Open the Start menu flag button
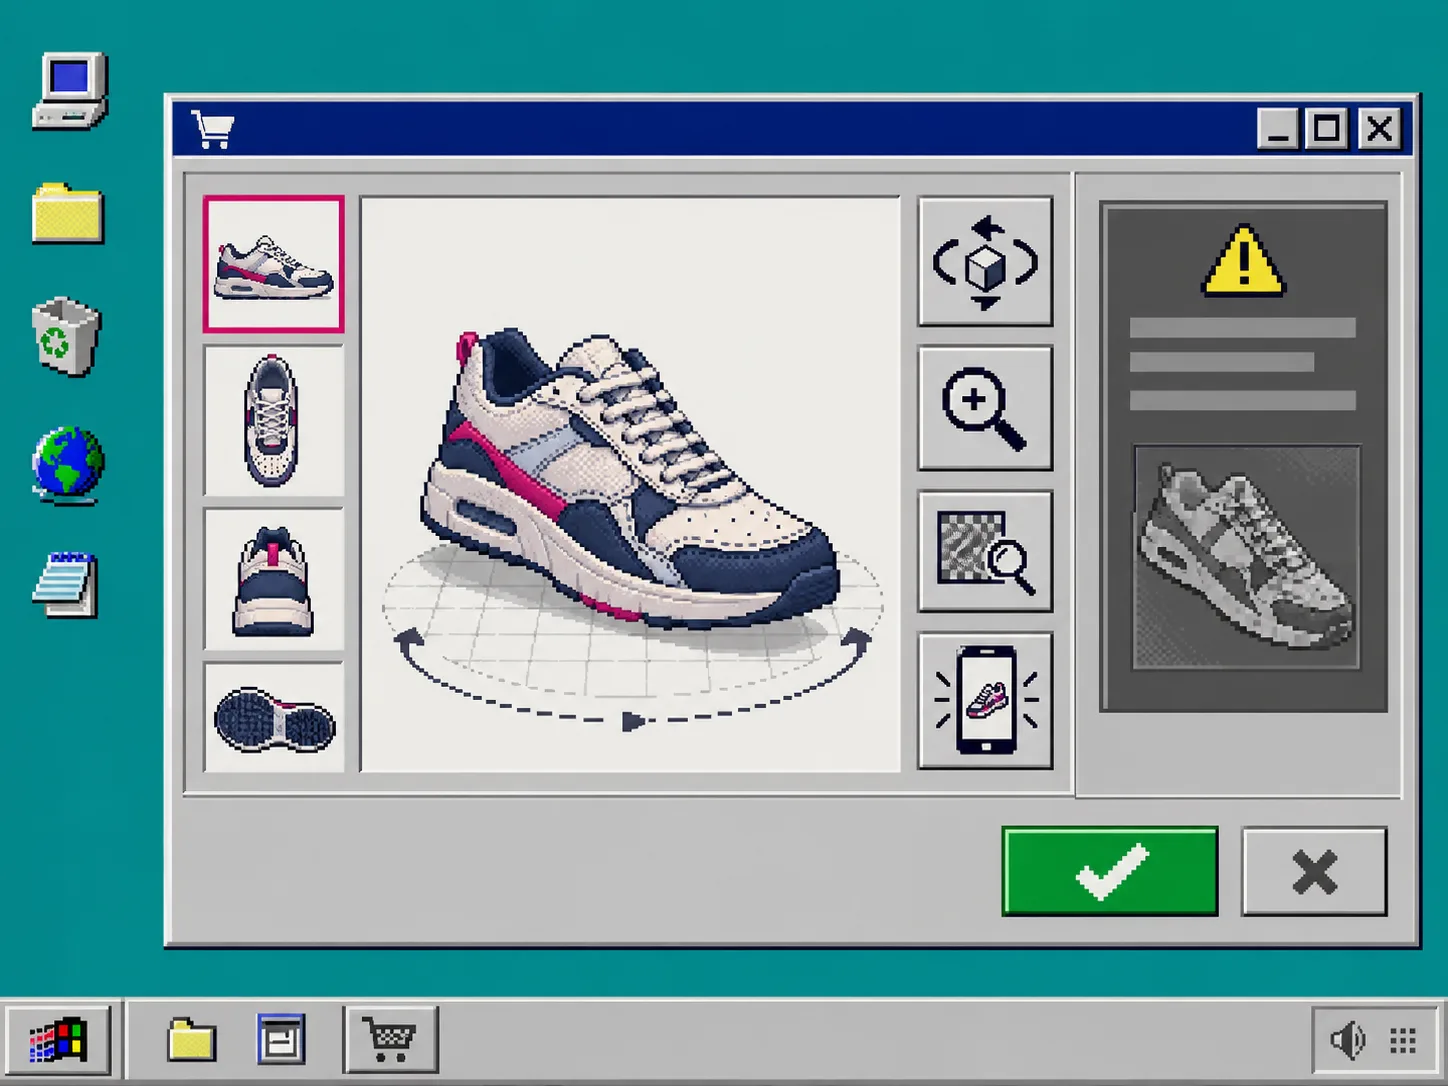The width and height of the screenshot is (1448, 1086). 58,1041
